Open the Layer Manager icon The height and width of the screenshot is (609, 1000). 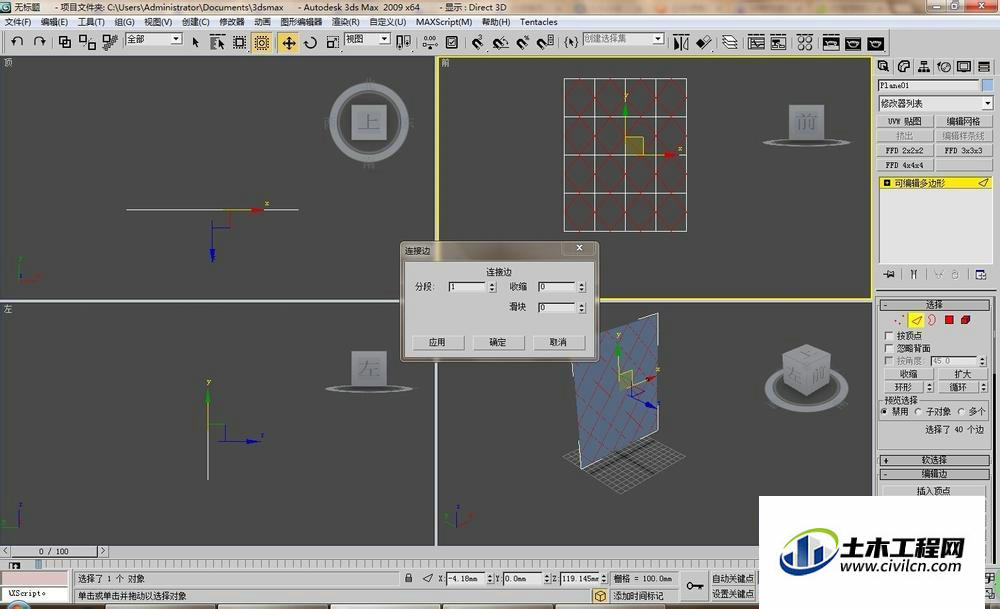click(x=730, y=43)
